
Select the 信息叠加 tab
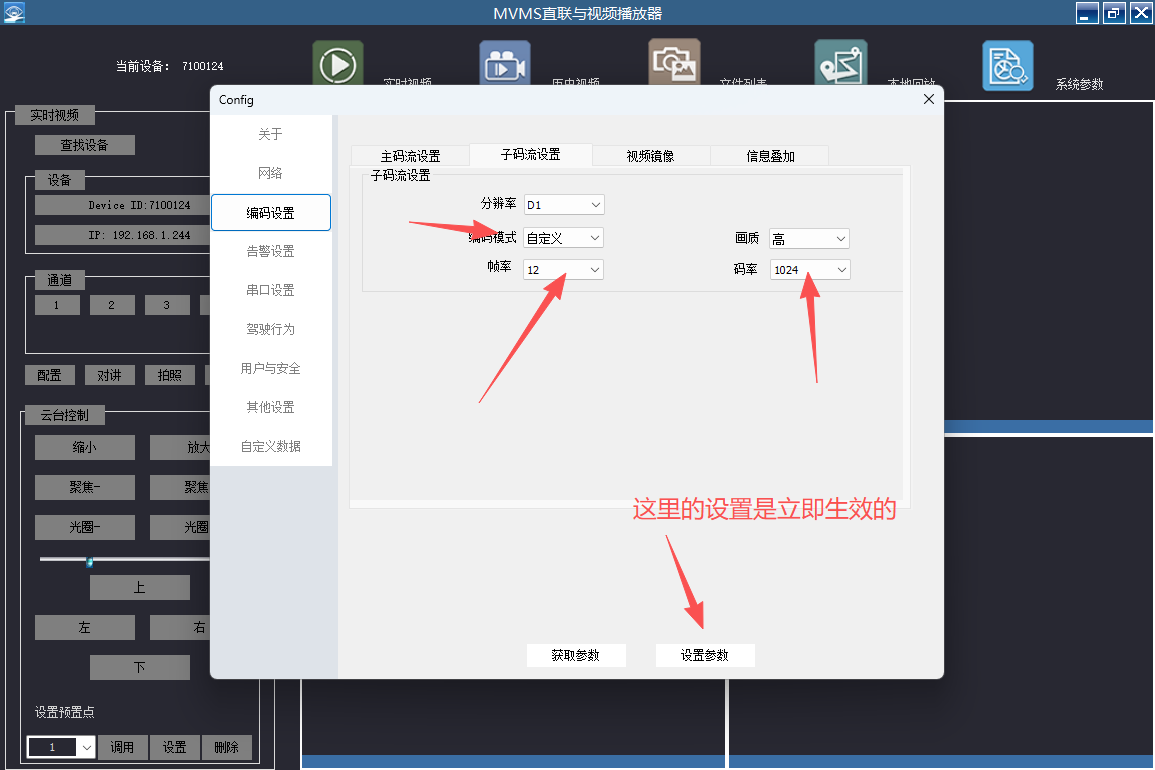click(x=770, y=156)
